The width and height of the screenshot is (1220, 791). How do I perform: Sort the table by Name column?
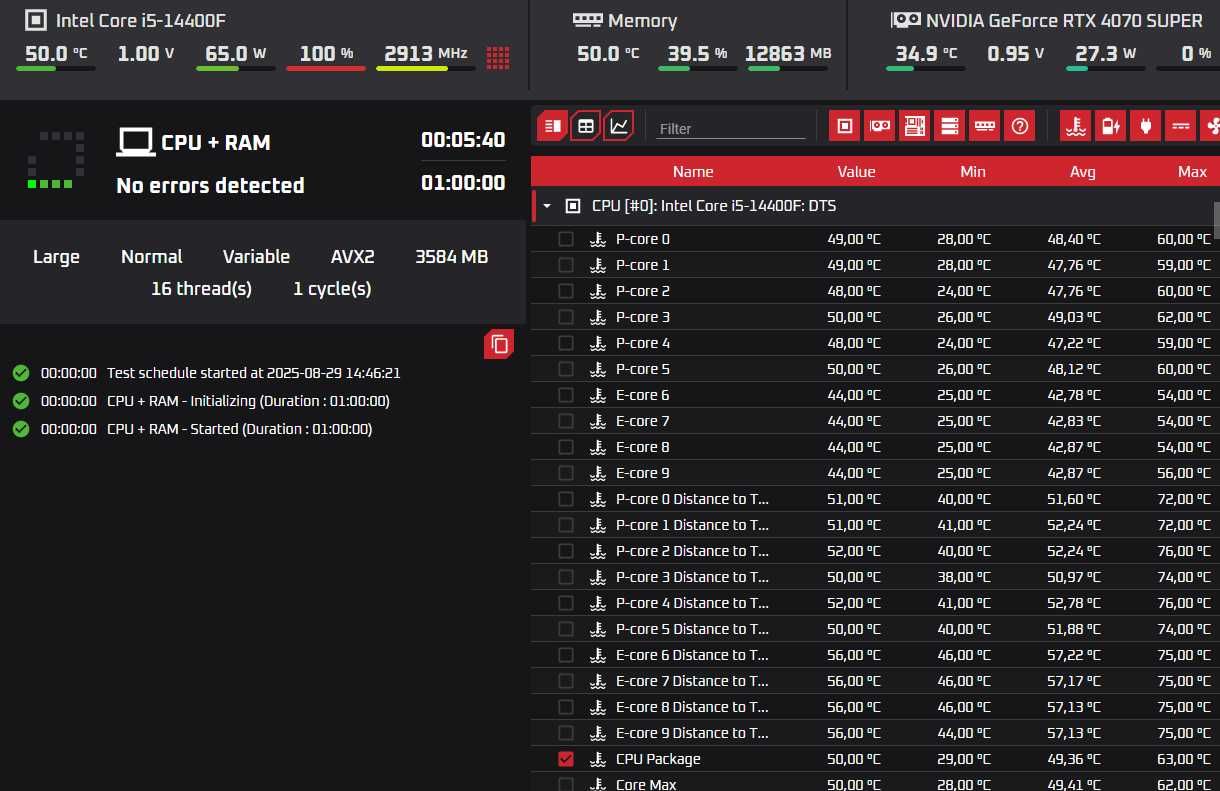(693, 172)
